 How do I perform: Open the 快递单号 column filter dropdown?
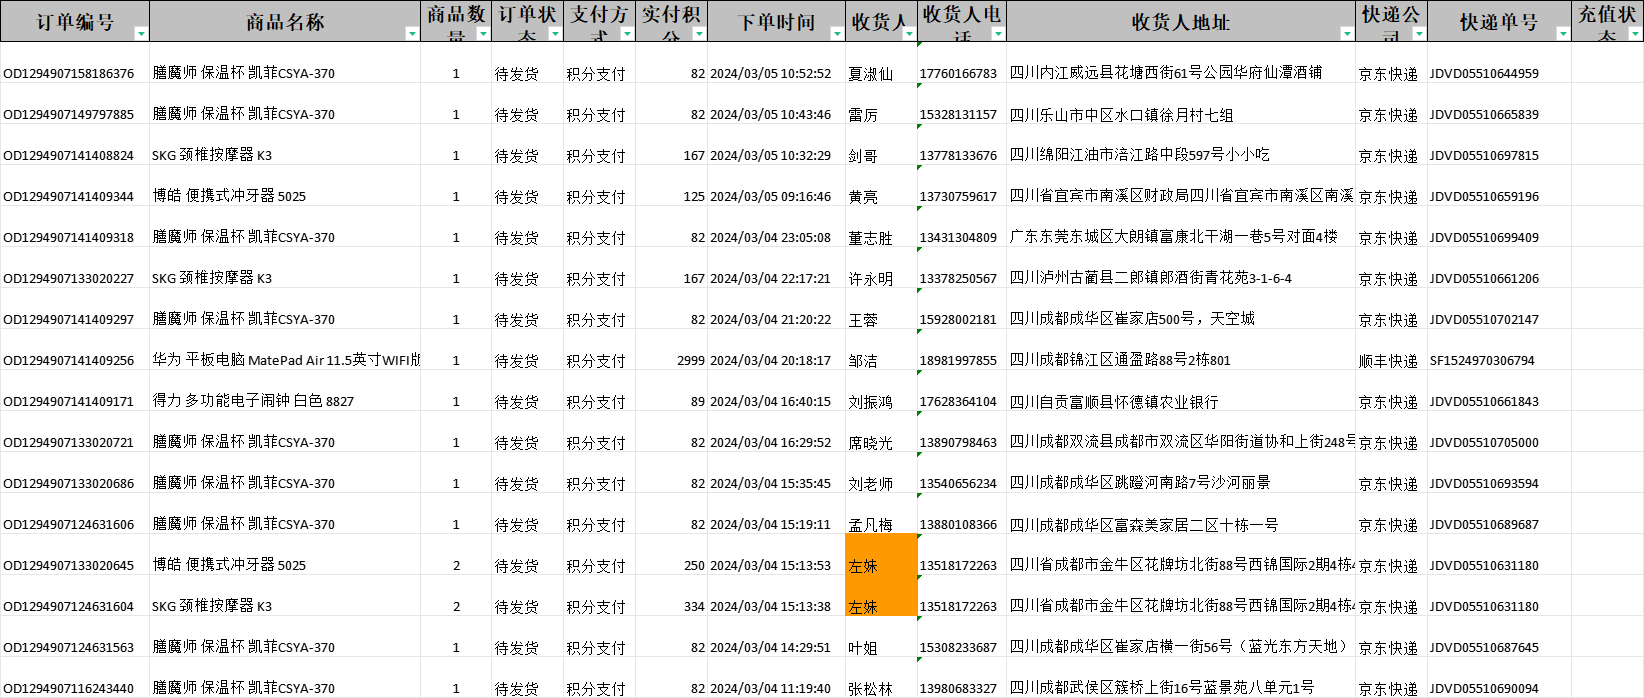(x=1563, y=34)
